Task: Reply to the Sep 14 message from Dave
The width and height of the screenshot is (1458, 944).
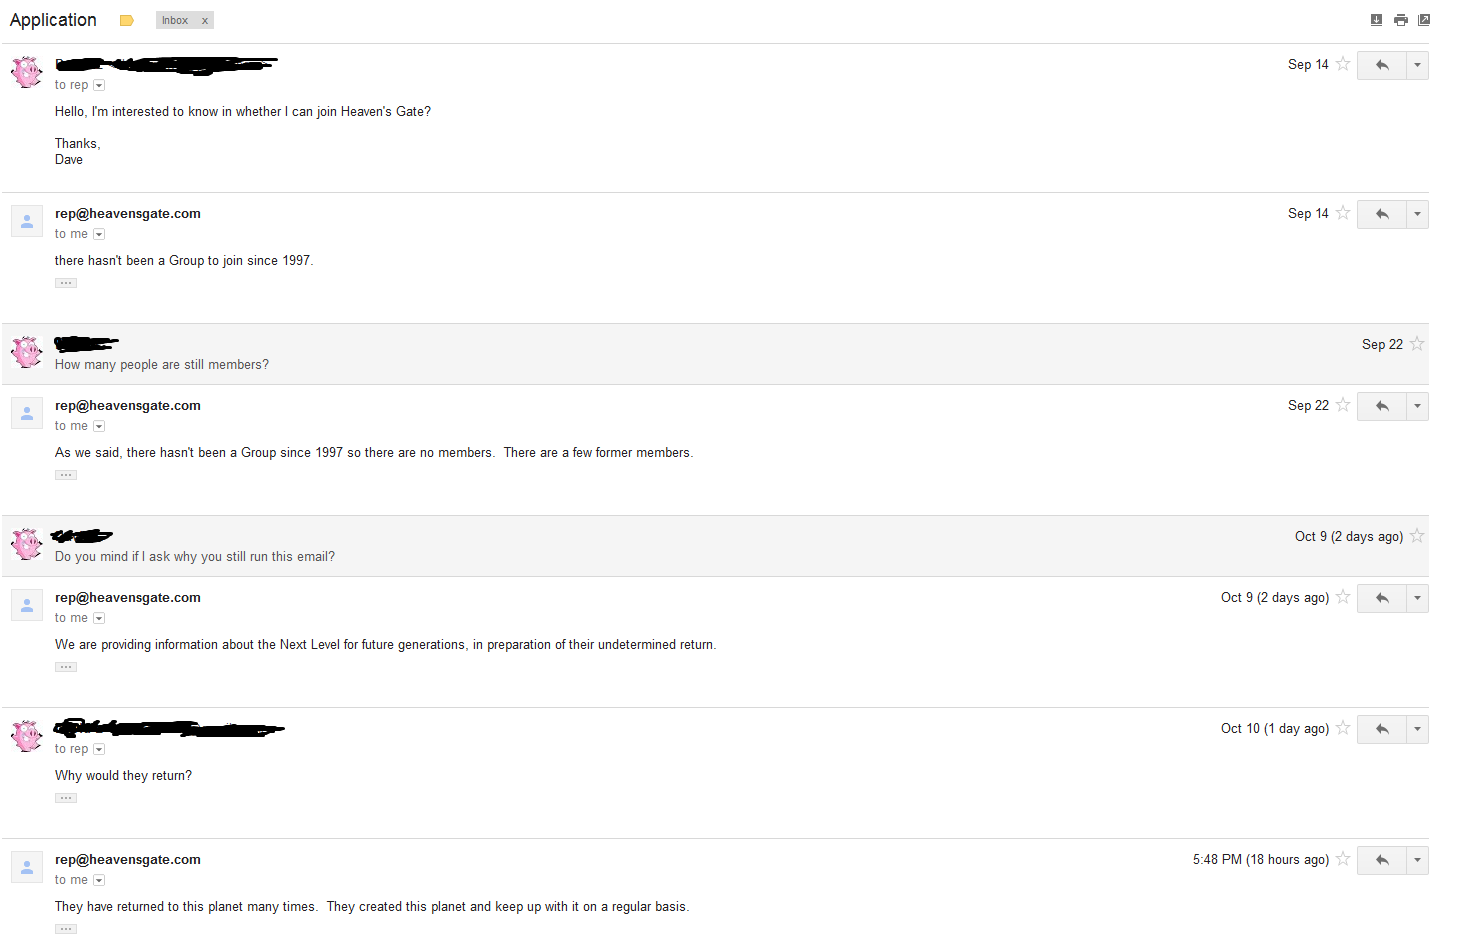Action: click(x=1382, y=65)
